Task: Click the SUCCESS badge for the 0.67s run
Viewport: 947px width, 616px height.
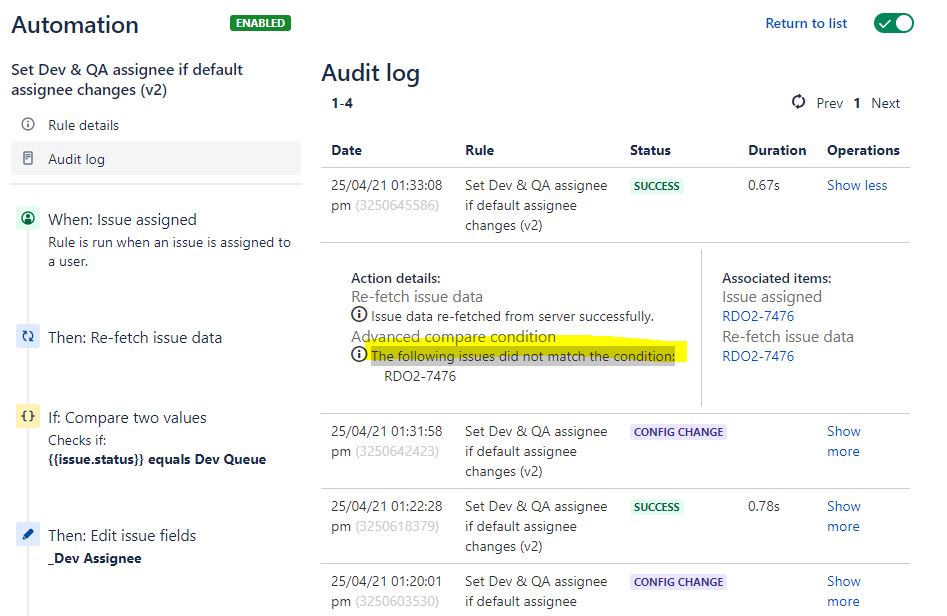Action: tap(656, 186)
